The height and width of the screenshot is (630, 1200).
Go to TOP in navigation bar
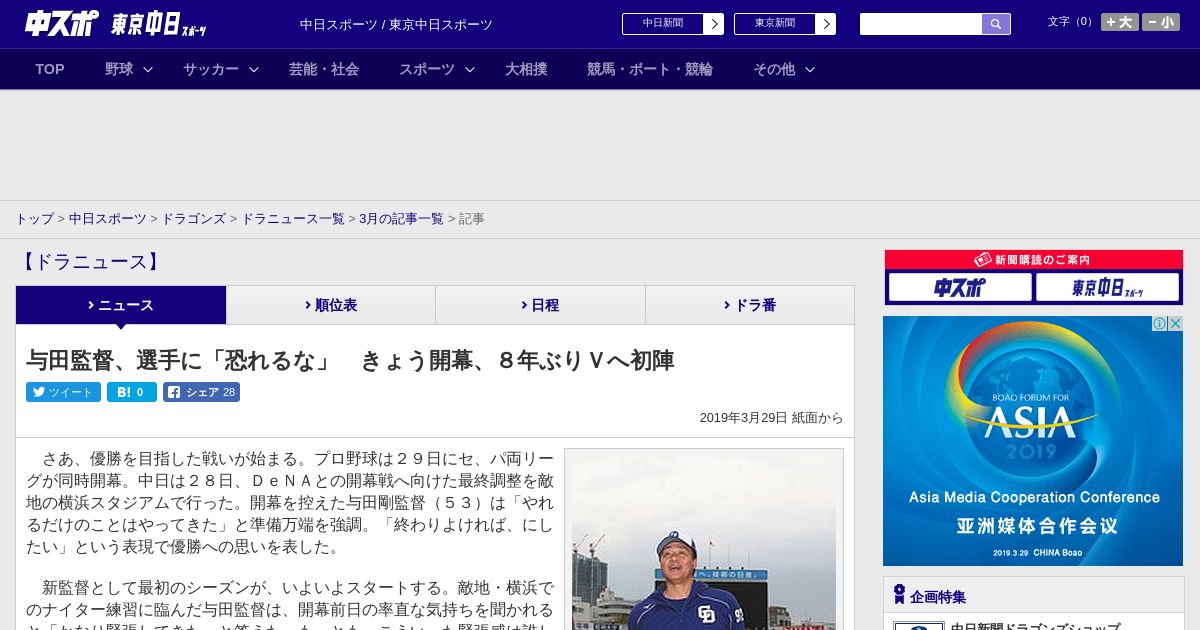50,69
